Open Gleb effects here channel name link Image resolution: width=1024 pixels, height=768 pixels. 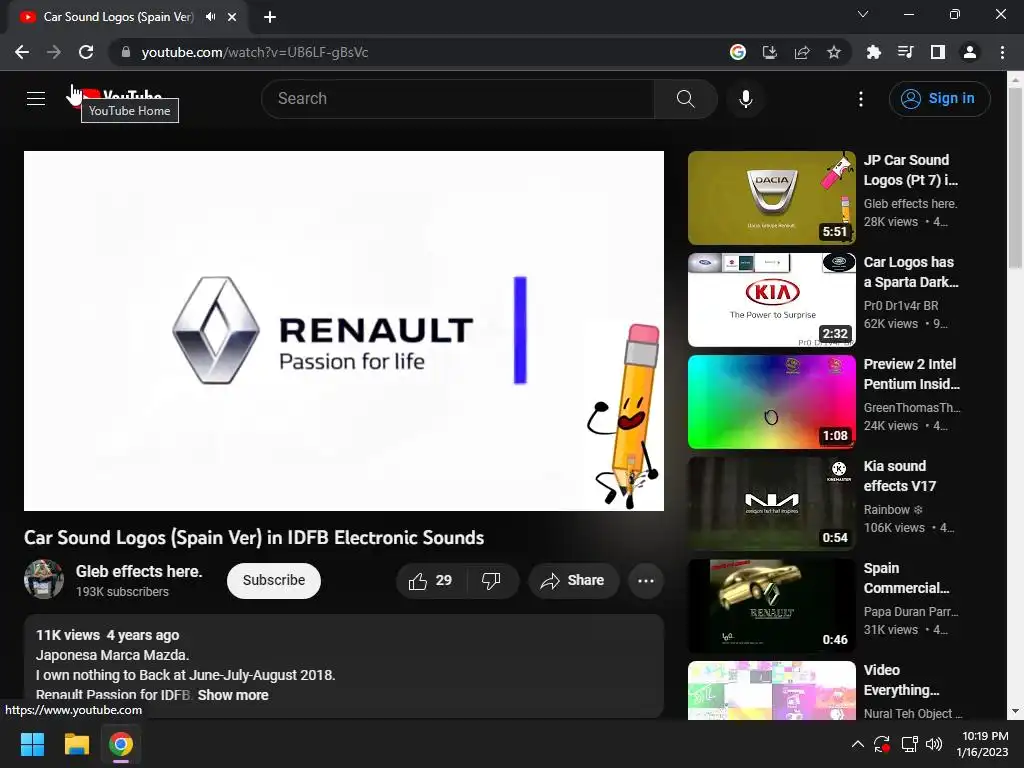coord(139,571)
